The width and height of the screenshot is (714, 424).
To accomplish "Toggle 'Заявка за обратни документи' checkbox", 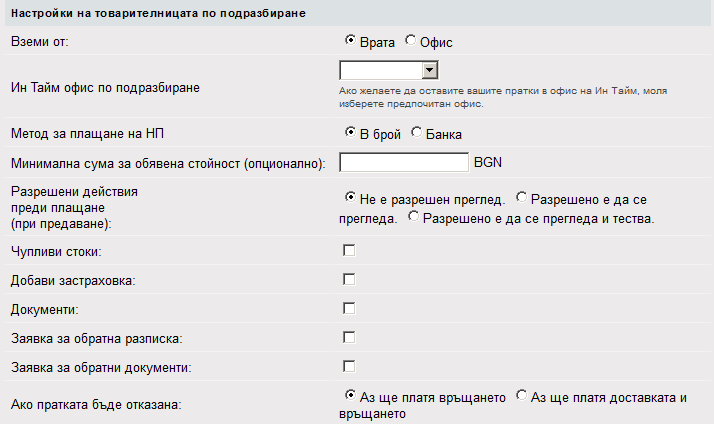I will click(x=350, y=366).
